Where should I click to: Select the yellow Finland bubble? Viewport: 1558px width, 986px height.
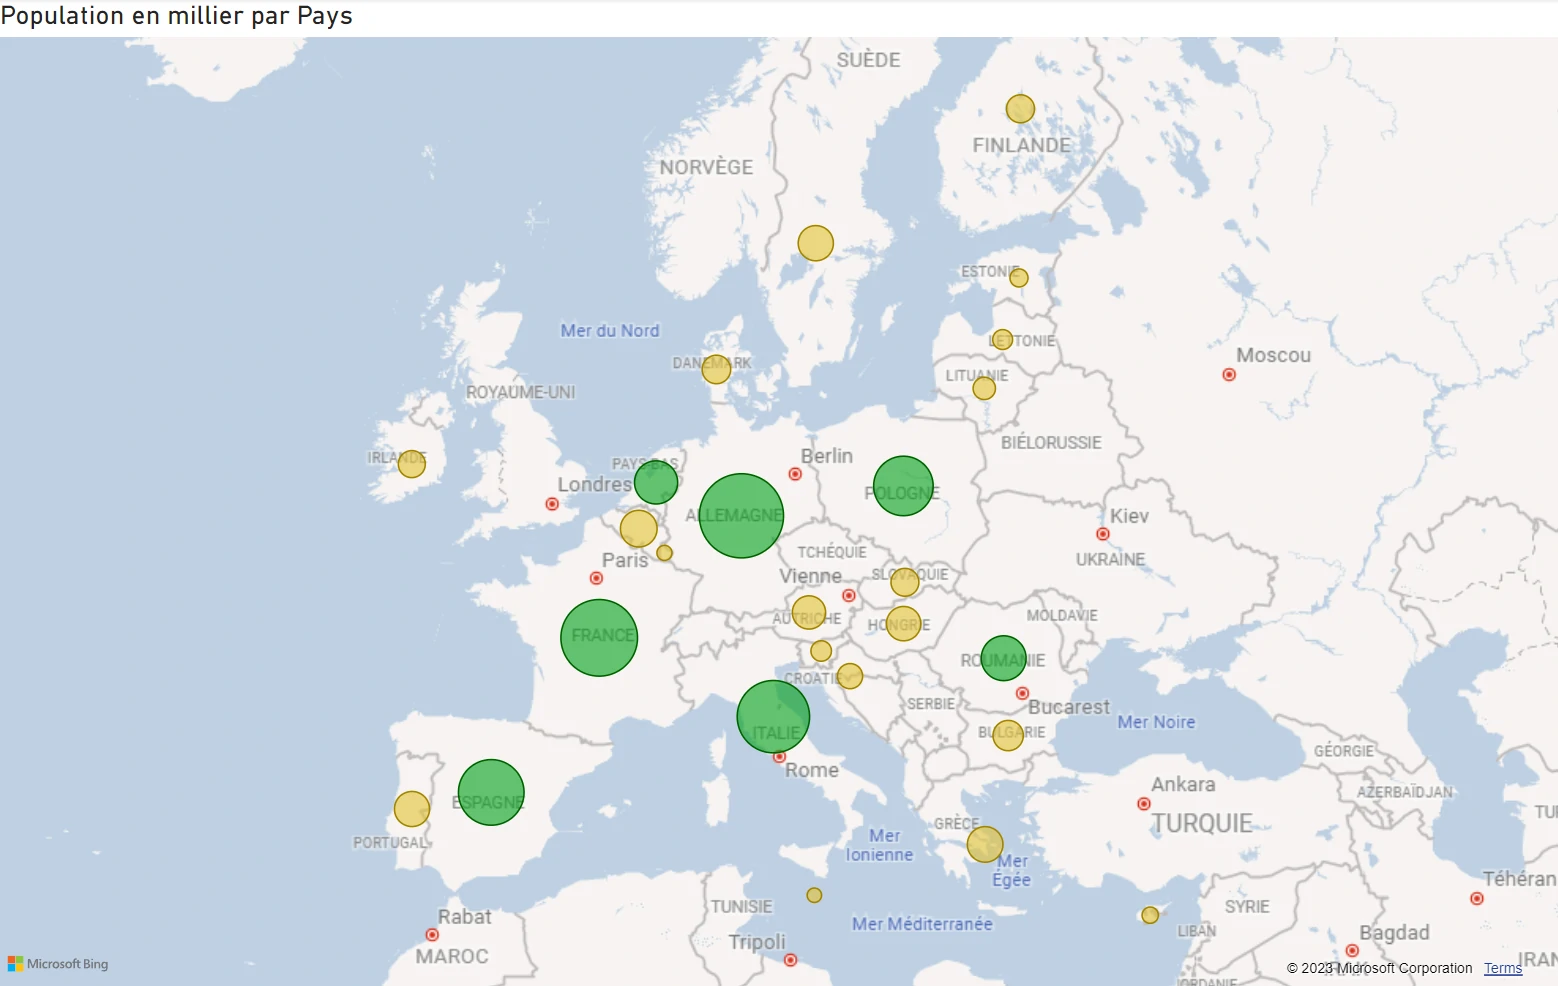tap(1020, 109)
